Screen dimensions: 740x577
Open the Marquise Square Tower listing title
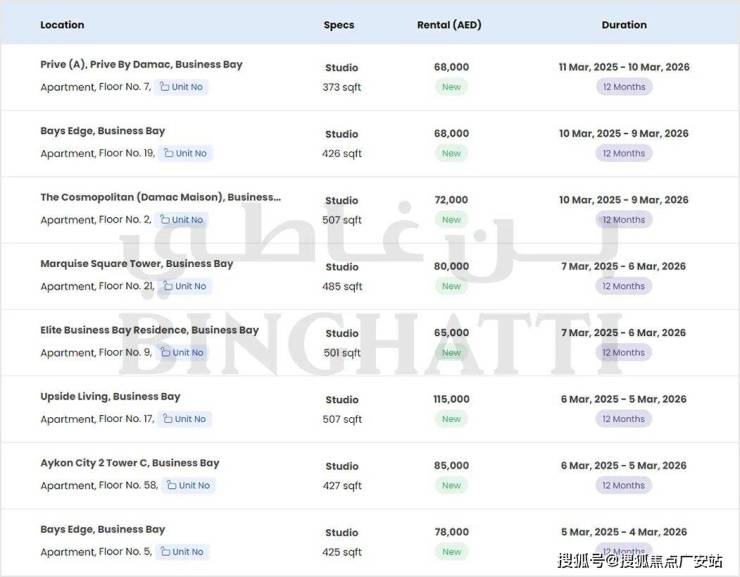pos(136,264)
